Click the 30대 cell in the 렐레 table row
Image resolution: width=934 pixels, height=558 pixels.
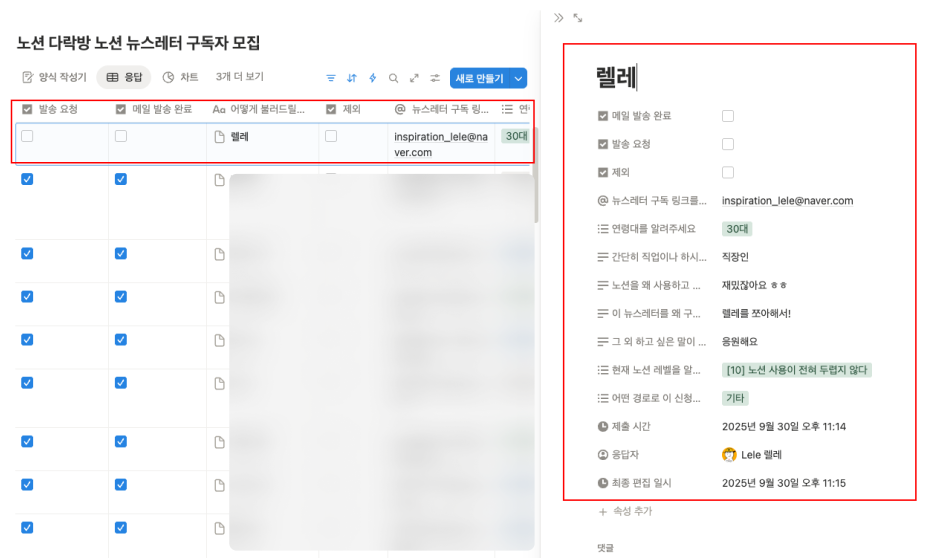pos(516,136)
